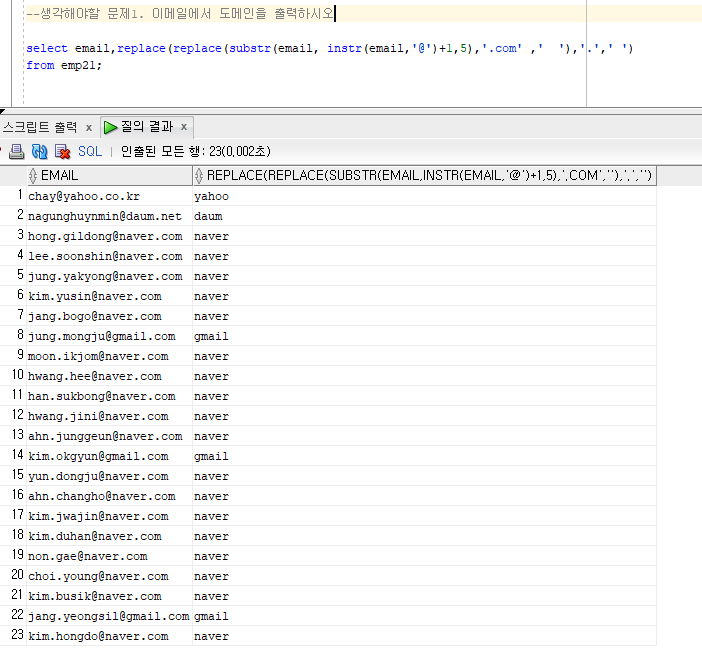
Task: Click the refresh icon in results toolbar
Action: 40,151
